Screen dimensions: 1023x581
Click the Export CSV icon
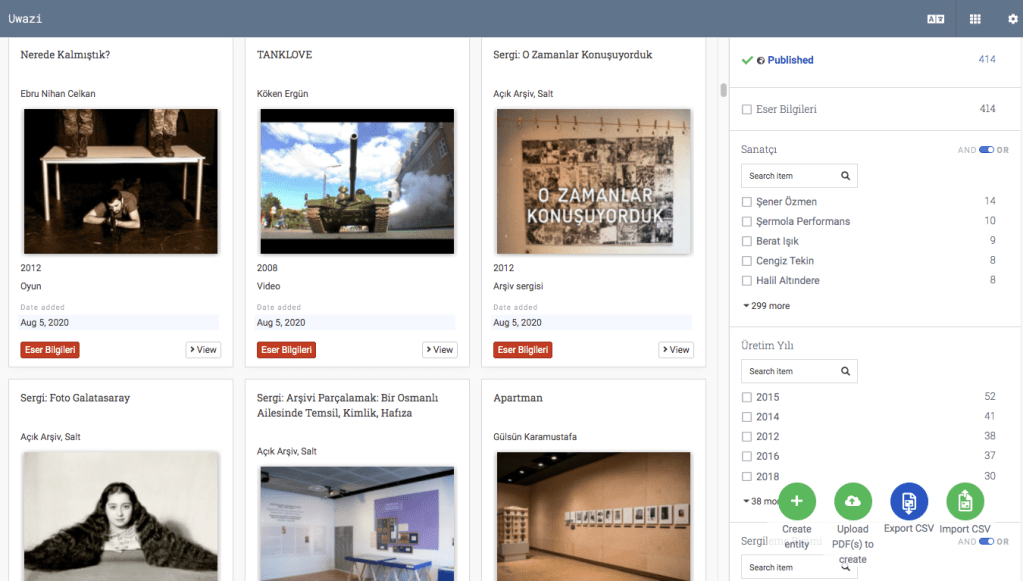909,501
